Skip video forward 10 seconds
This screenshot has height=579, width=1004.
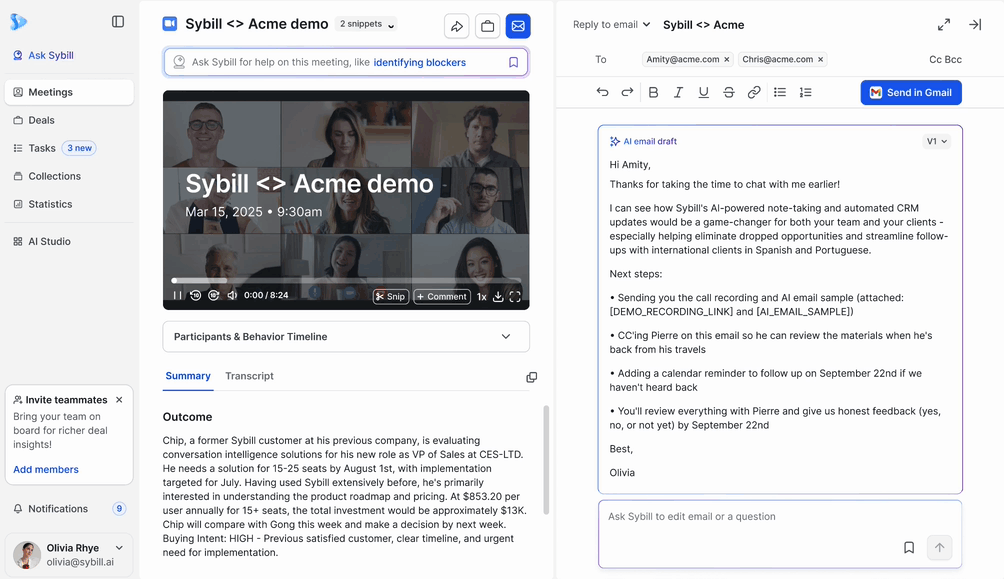[x=214, y=295]
